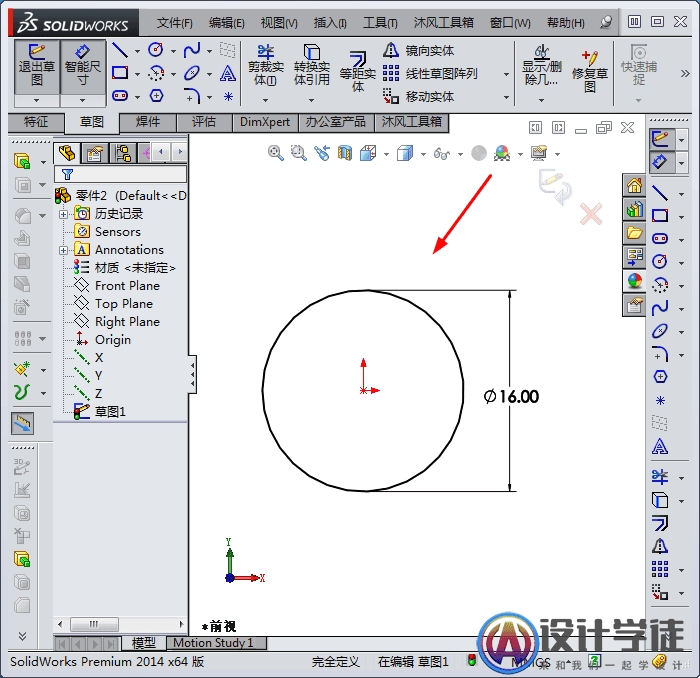700x678 pixels.
Task: Click Zoom to Fit in view toolbar
Action: pos(275,153)
